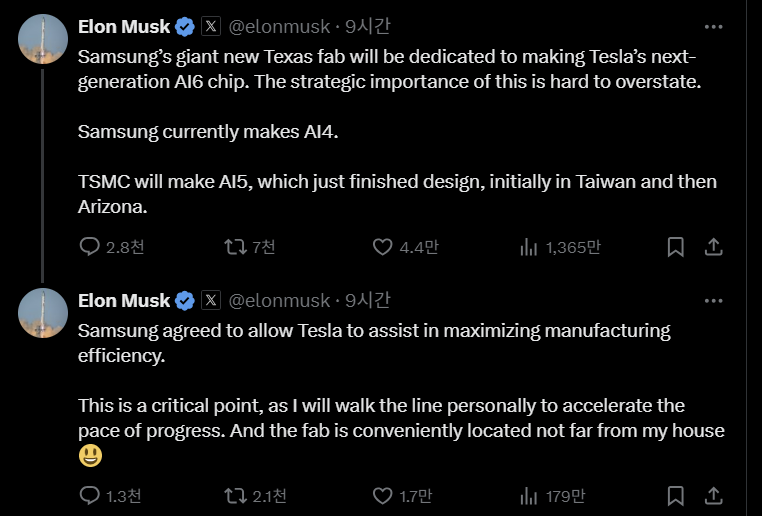Retweet the second tweet with 2.1천 reposts
This screenshot has height=516, width=762.
[236, 495]
